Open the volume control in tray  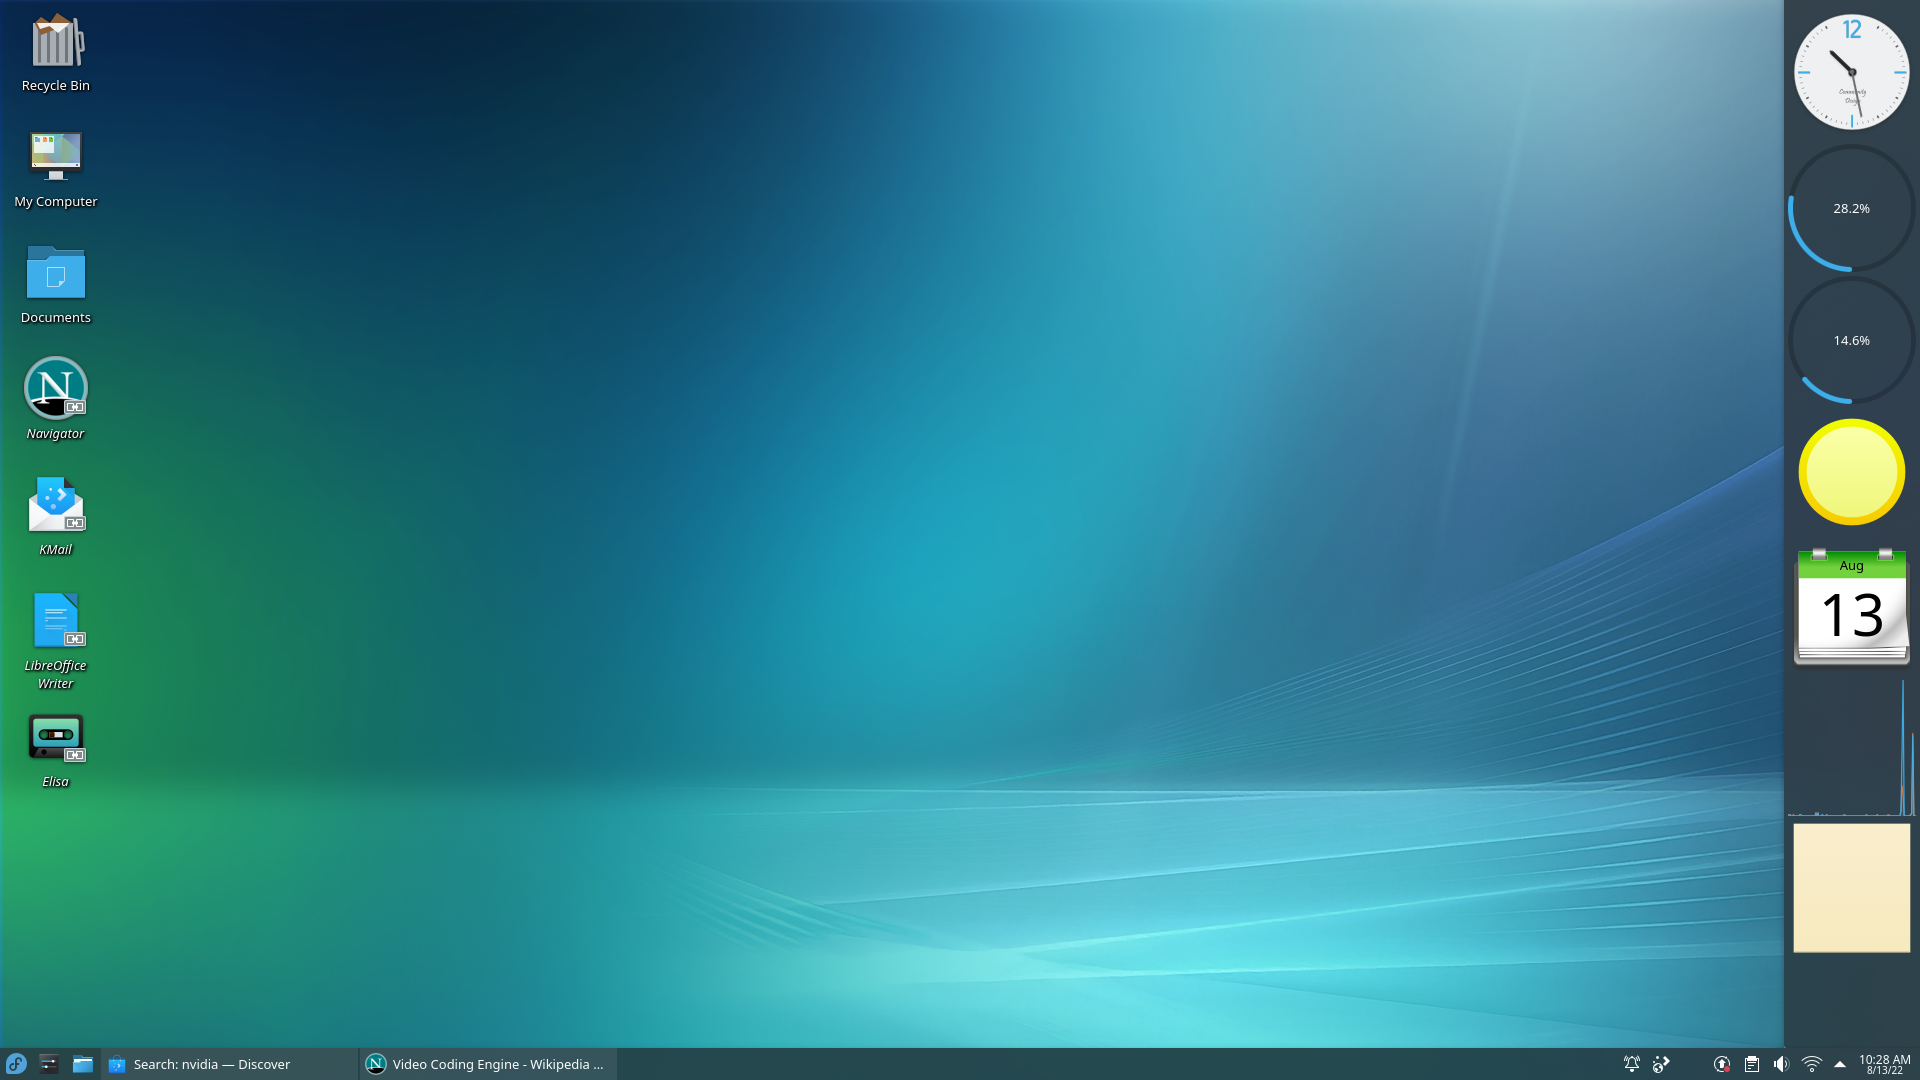(x=1781, y=1064)
